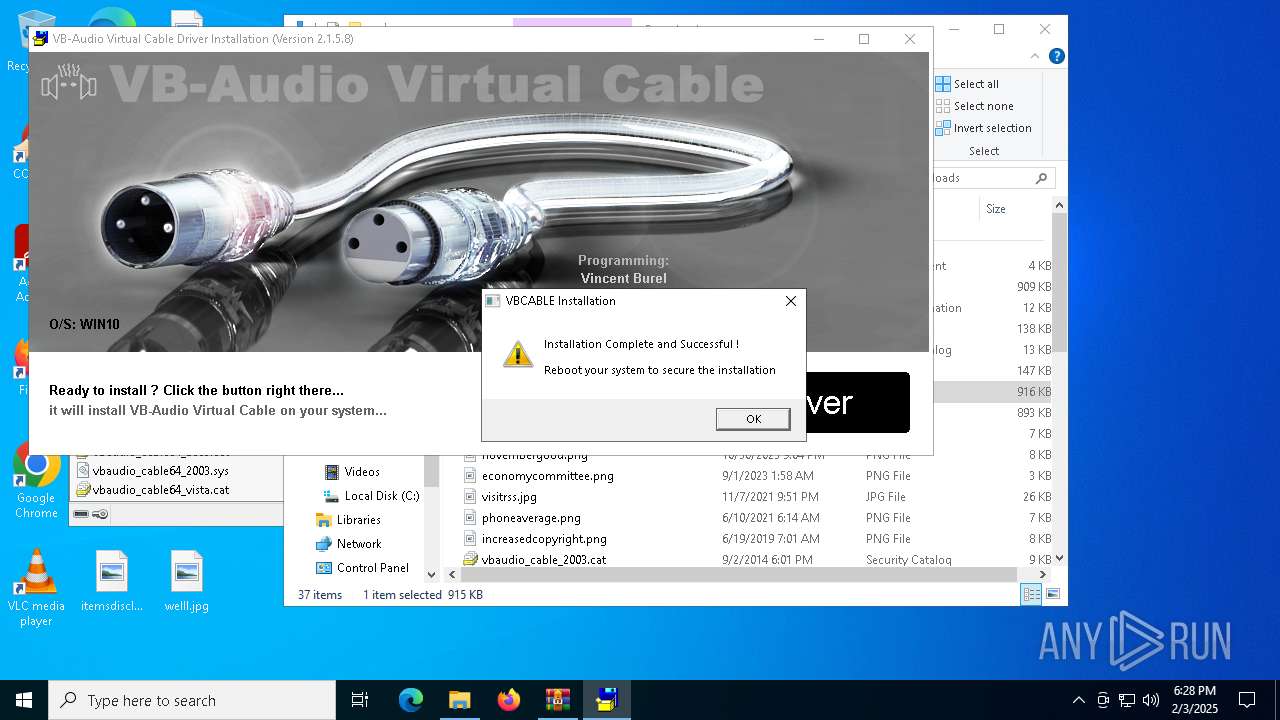Minimize the VB-Audio Virtual Cable installer window
Viewport: 1280px width, 720px height.
point(819,39)
